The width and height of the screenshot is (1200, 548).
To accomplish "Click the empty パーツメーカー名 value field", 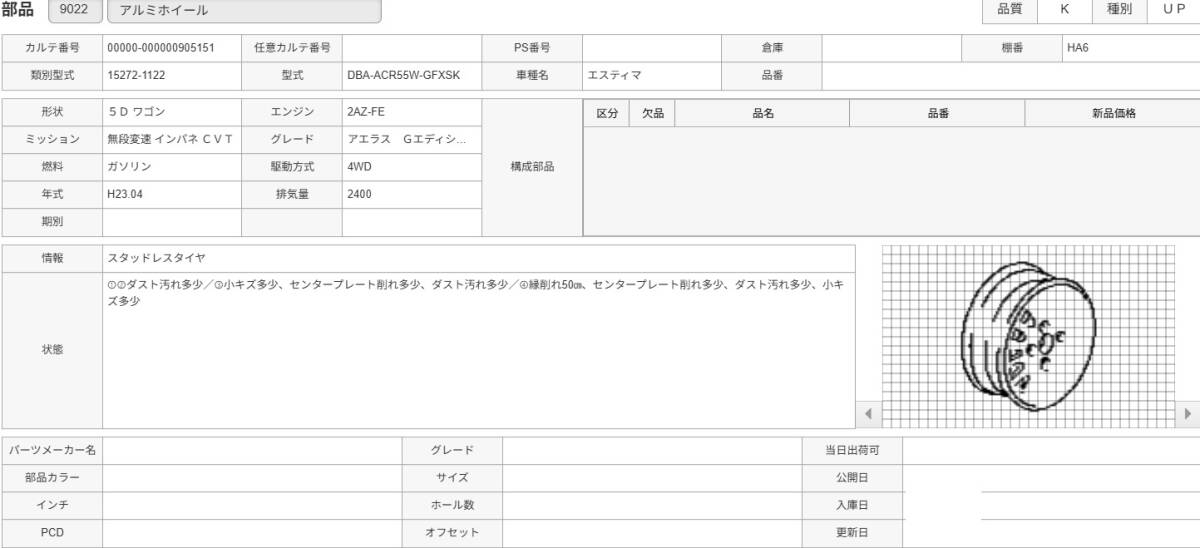I will tap(252, 451).
